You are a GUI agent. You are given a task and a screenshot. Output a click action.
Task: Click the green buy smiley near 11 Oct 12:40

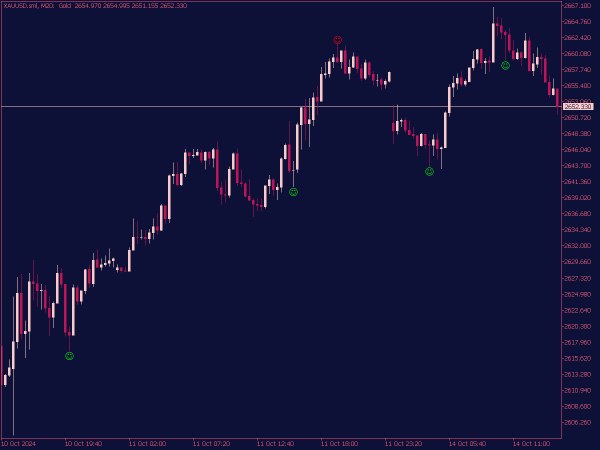[293, 192]
